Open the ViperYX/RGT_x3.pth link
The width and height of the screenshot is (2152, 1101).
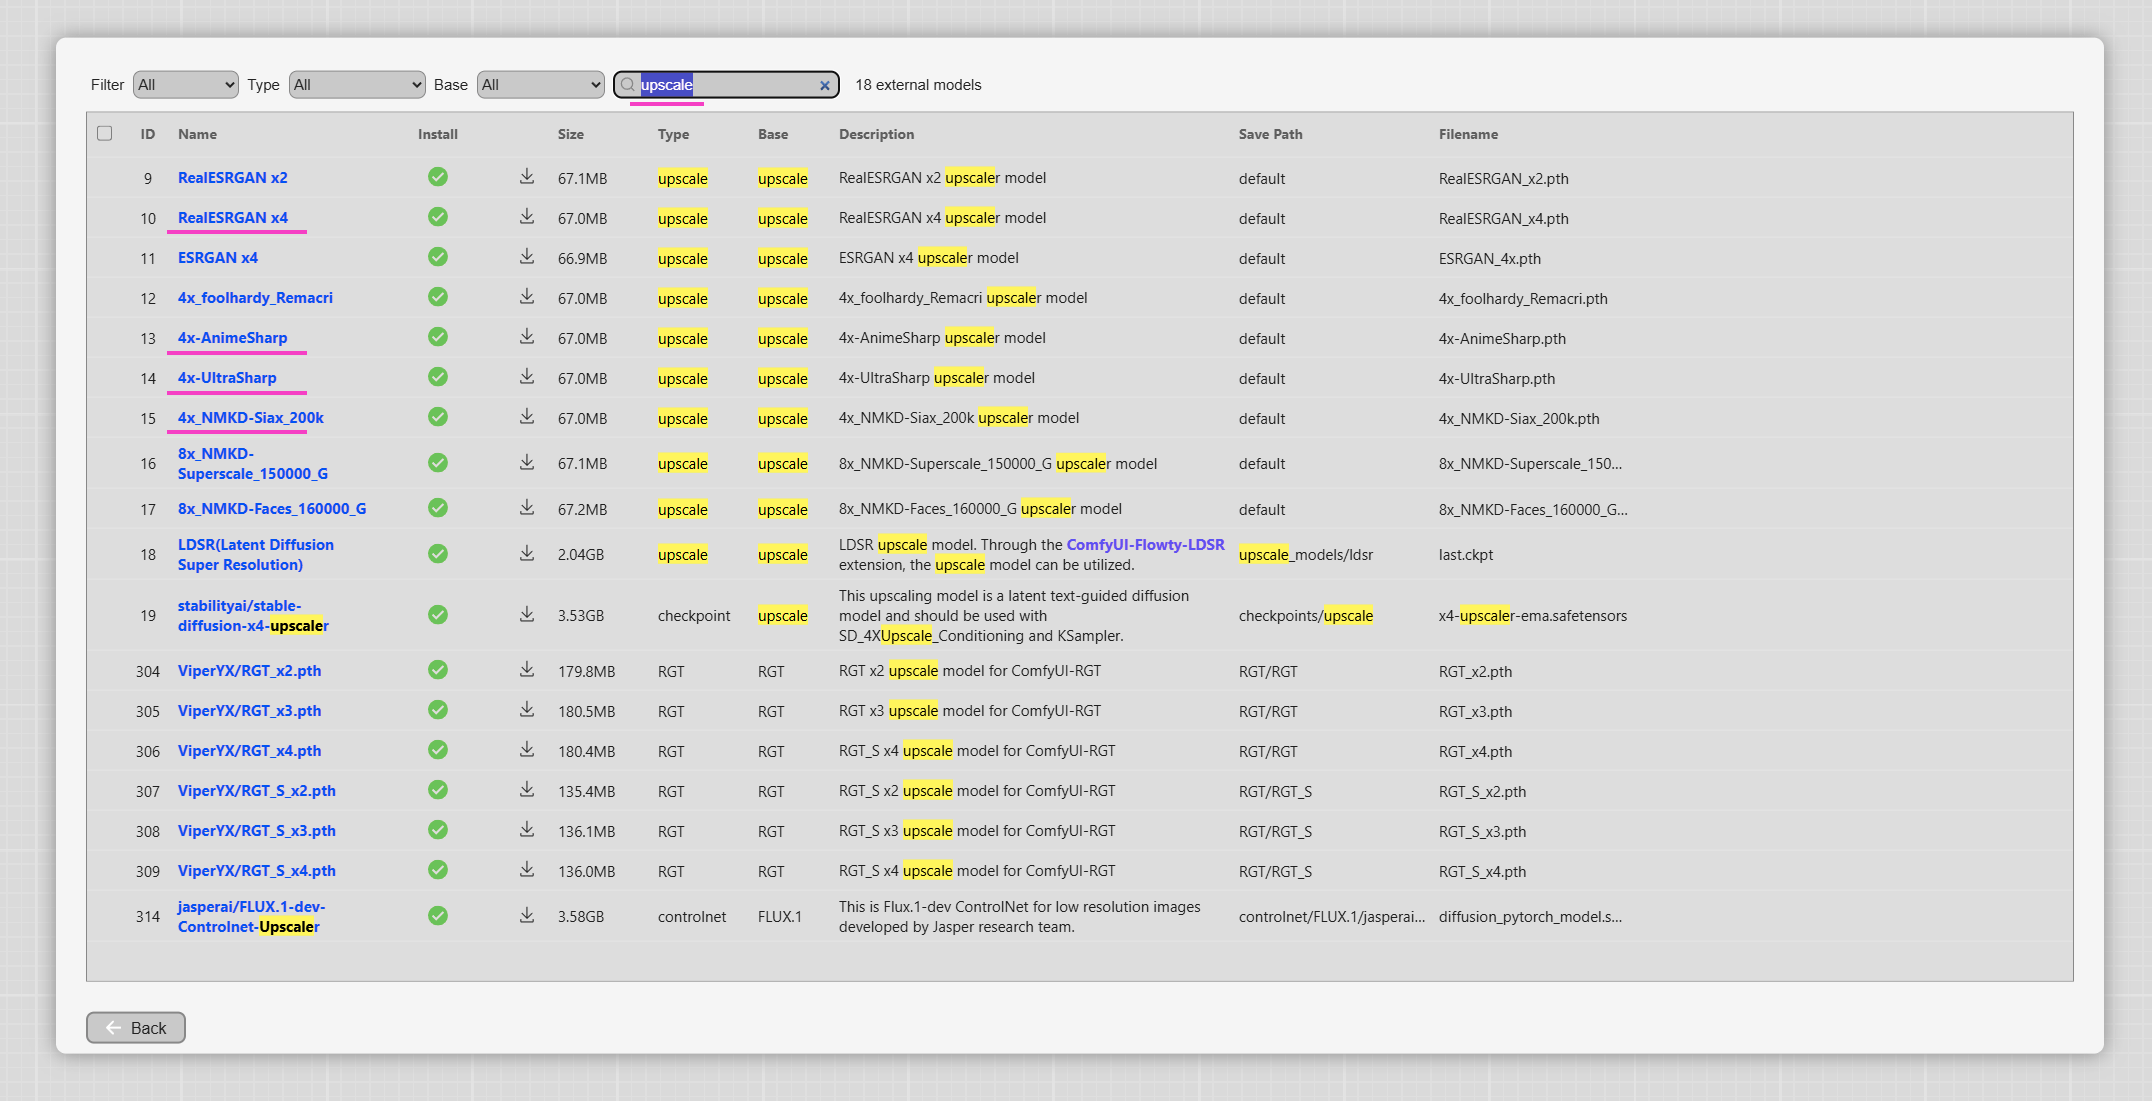(249, 710)
